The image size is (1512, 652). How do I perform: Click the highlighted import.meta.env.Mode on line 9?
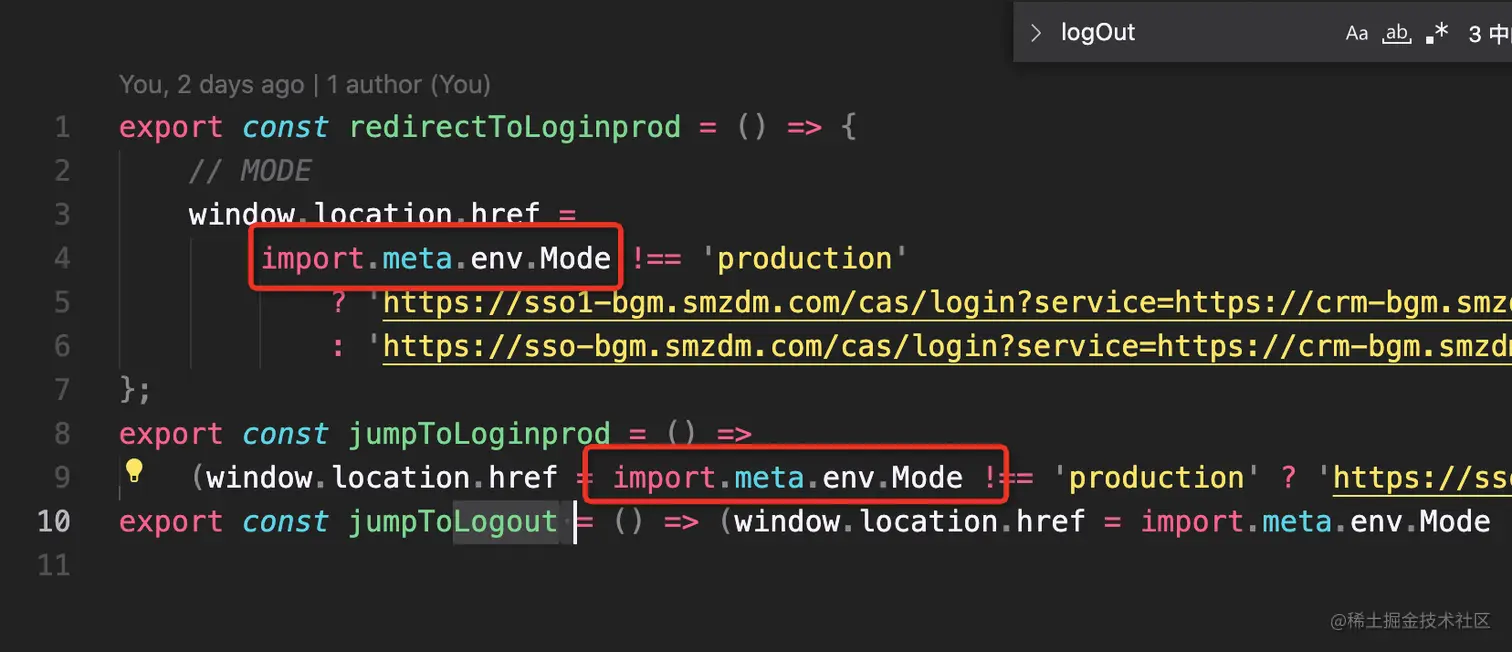pos(787,478)
